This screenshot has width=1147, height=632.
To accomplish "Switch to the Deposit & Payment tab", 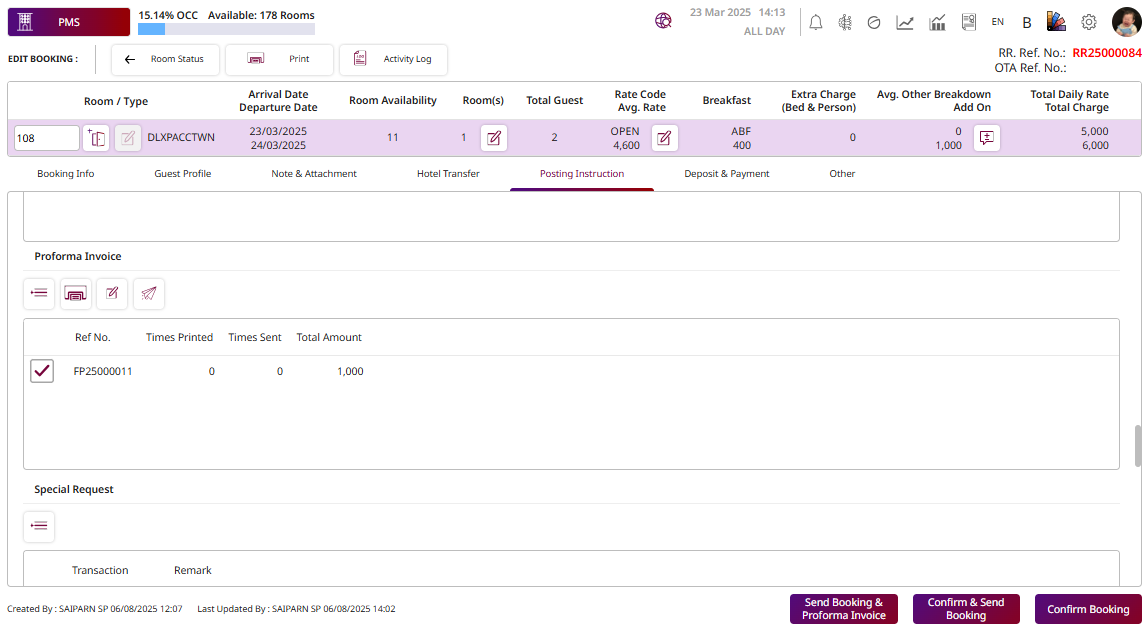I will (726, 174).
